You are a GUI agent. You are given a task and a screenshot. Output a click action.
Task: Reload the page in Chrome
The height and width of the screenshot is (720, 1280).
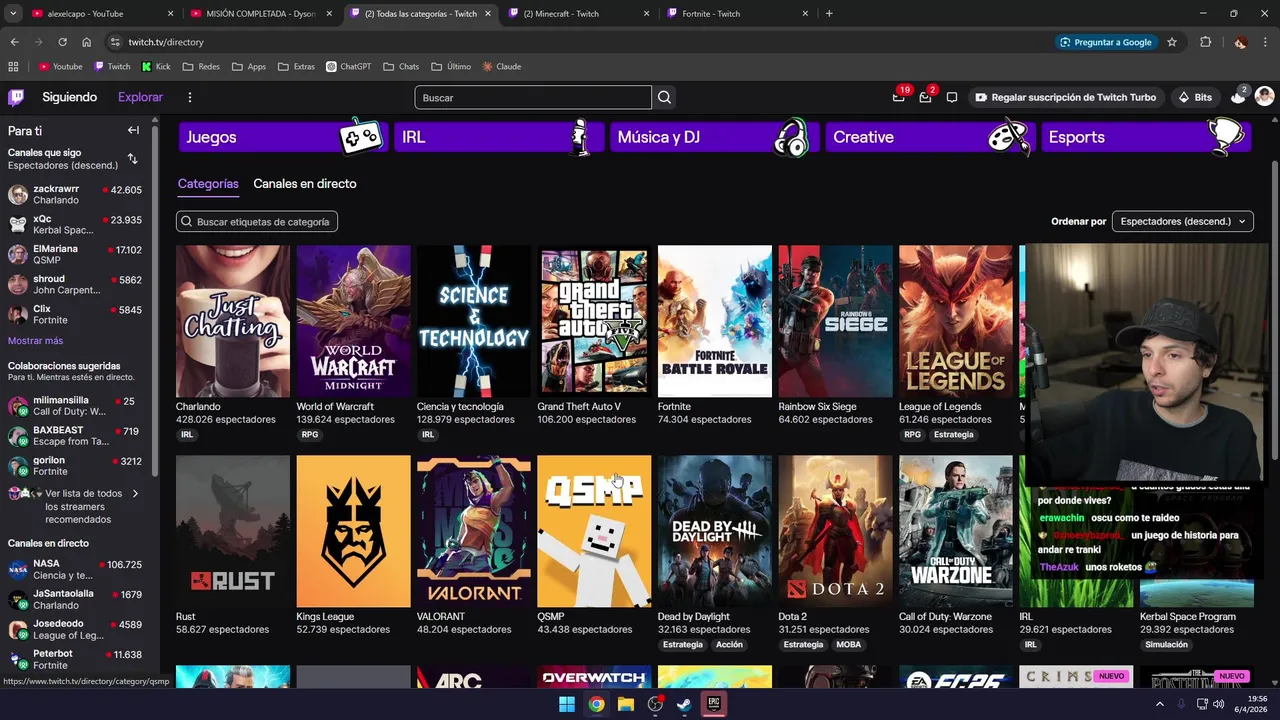pos(62,42)
